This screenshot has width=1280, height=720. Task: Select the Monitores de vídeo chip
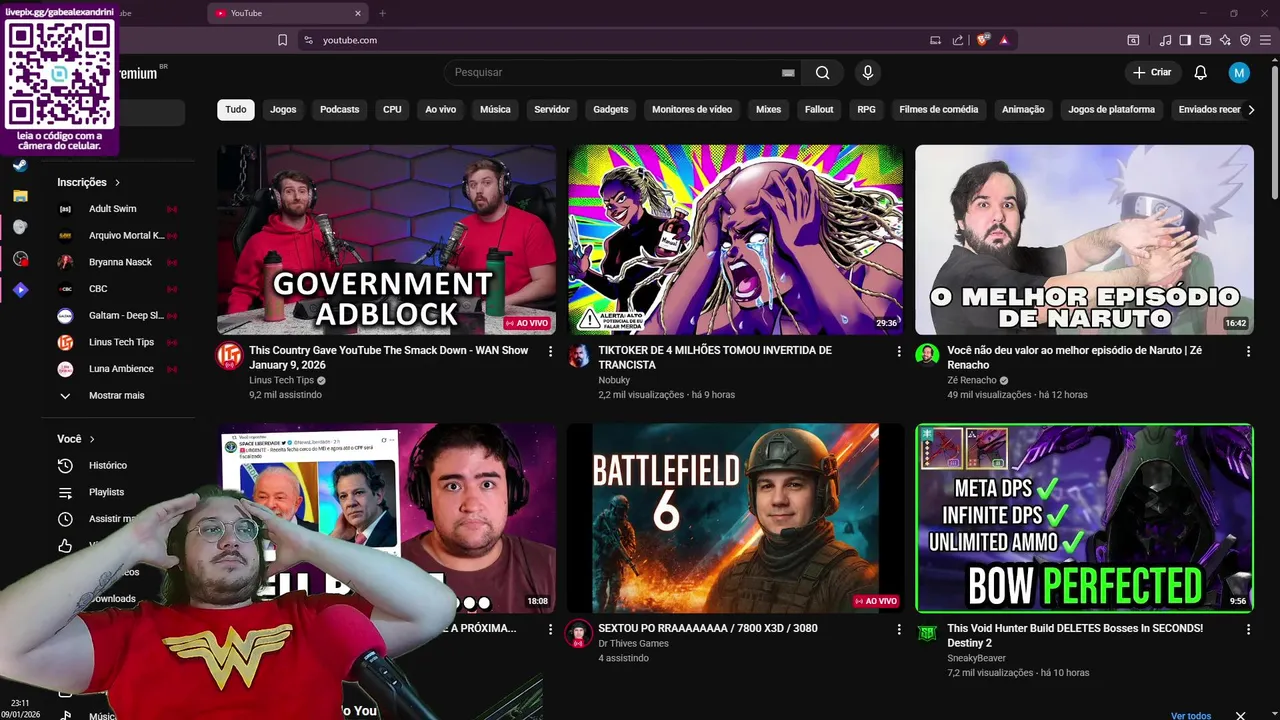[x=692, y=109]
